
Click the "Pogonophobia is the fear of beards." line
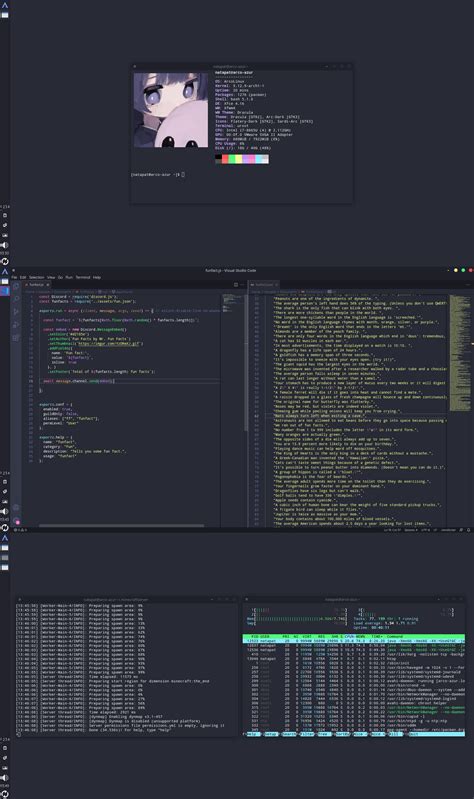pos(313,477)
